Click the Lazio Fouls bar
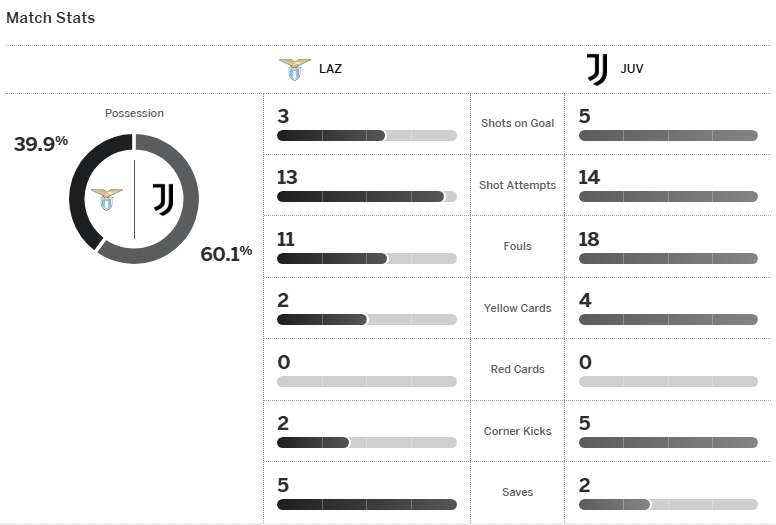This screenshot has height=525, width=776. pos(366,258)
